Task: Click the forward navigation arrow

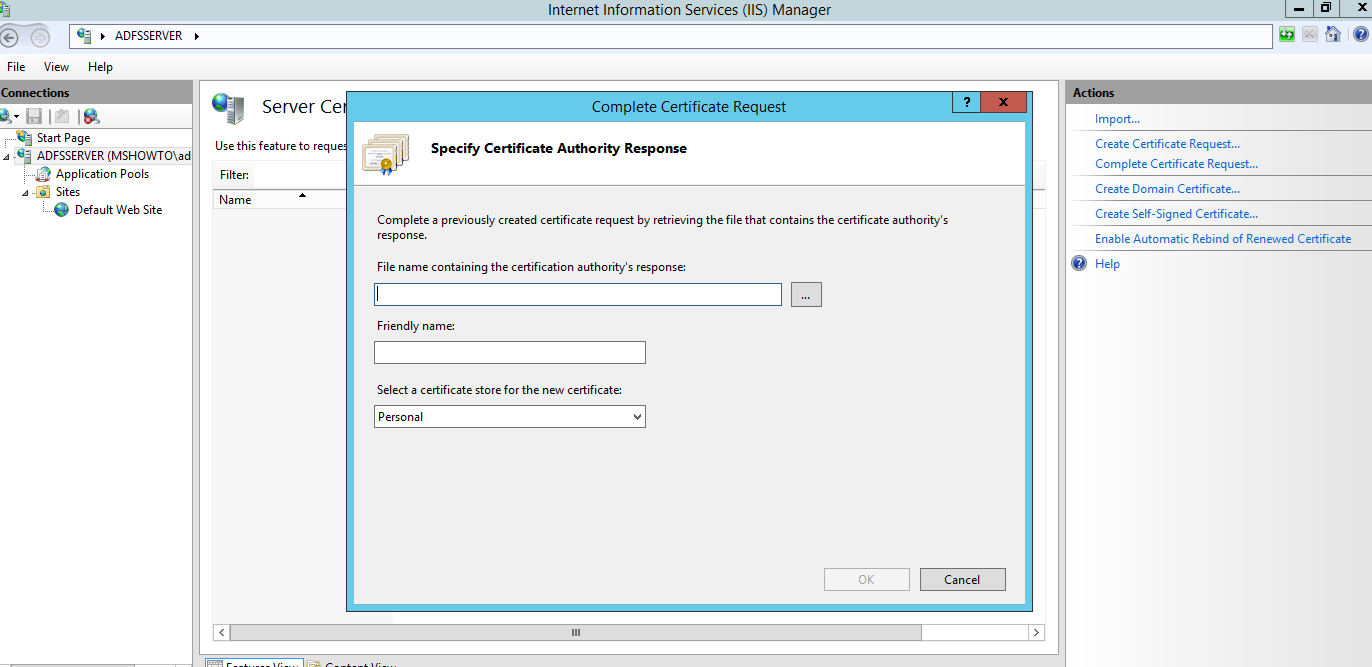Action: pos(40,37)
